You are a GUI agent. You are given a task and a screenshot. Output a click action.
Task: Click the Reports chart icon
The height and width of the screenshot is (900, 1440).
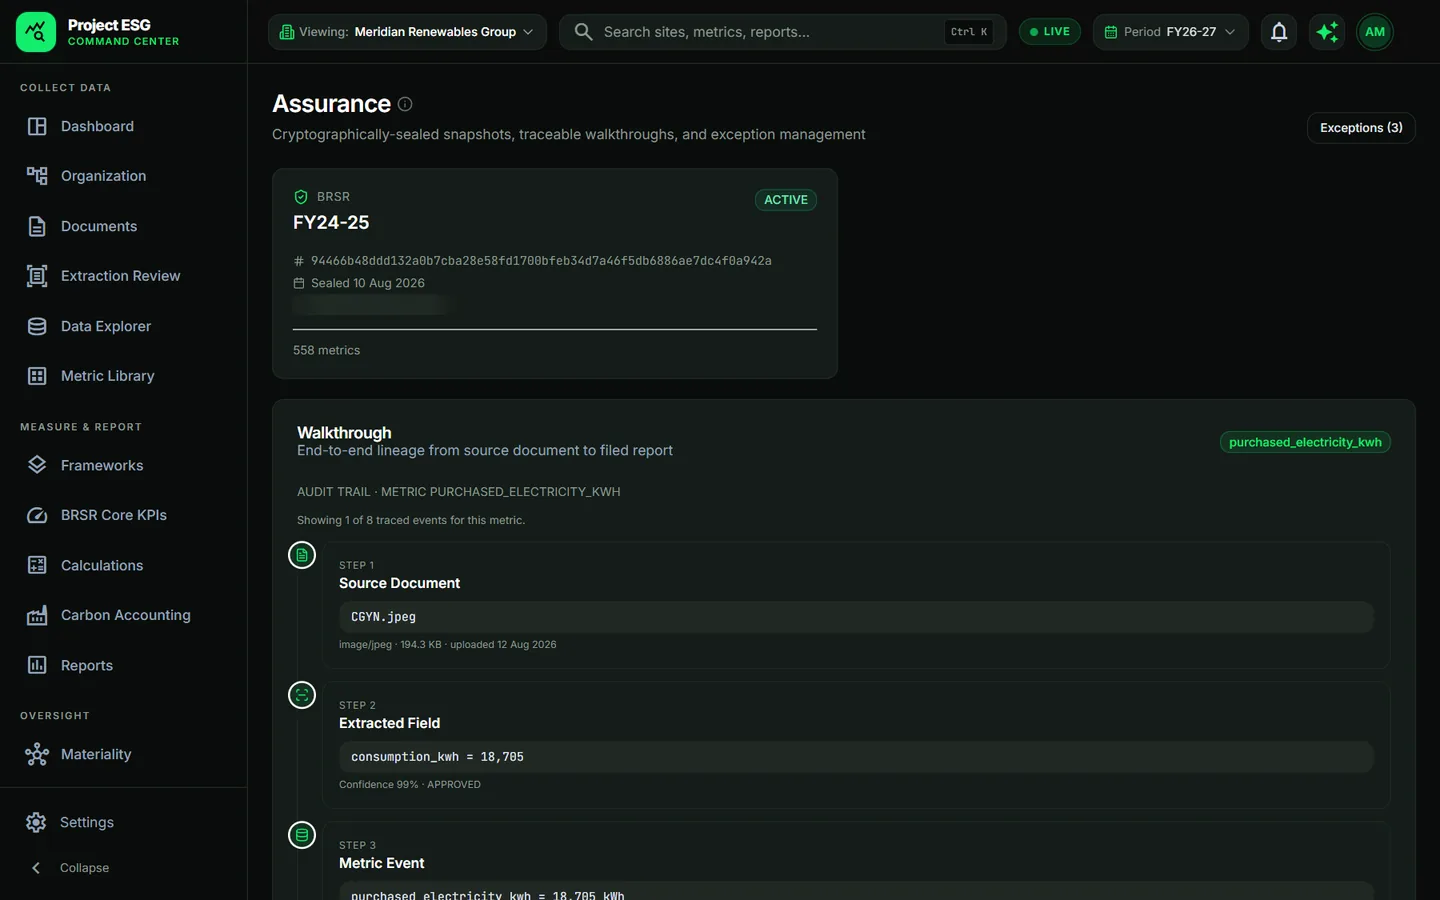point(37,665)
